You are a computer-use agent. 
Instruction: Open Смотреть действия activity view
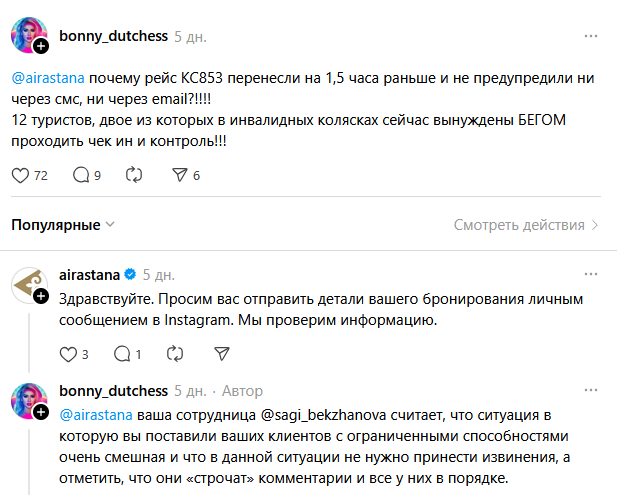[x=526, y=225]
